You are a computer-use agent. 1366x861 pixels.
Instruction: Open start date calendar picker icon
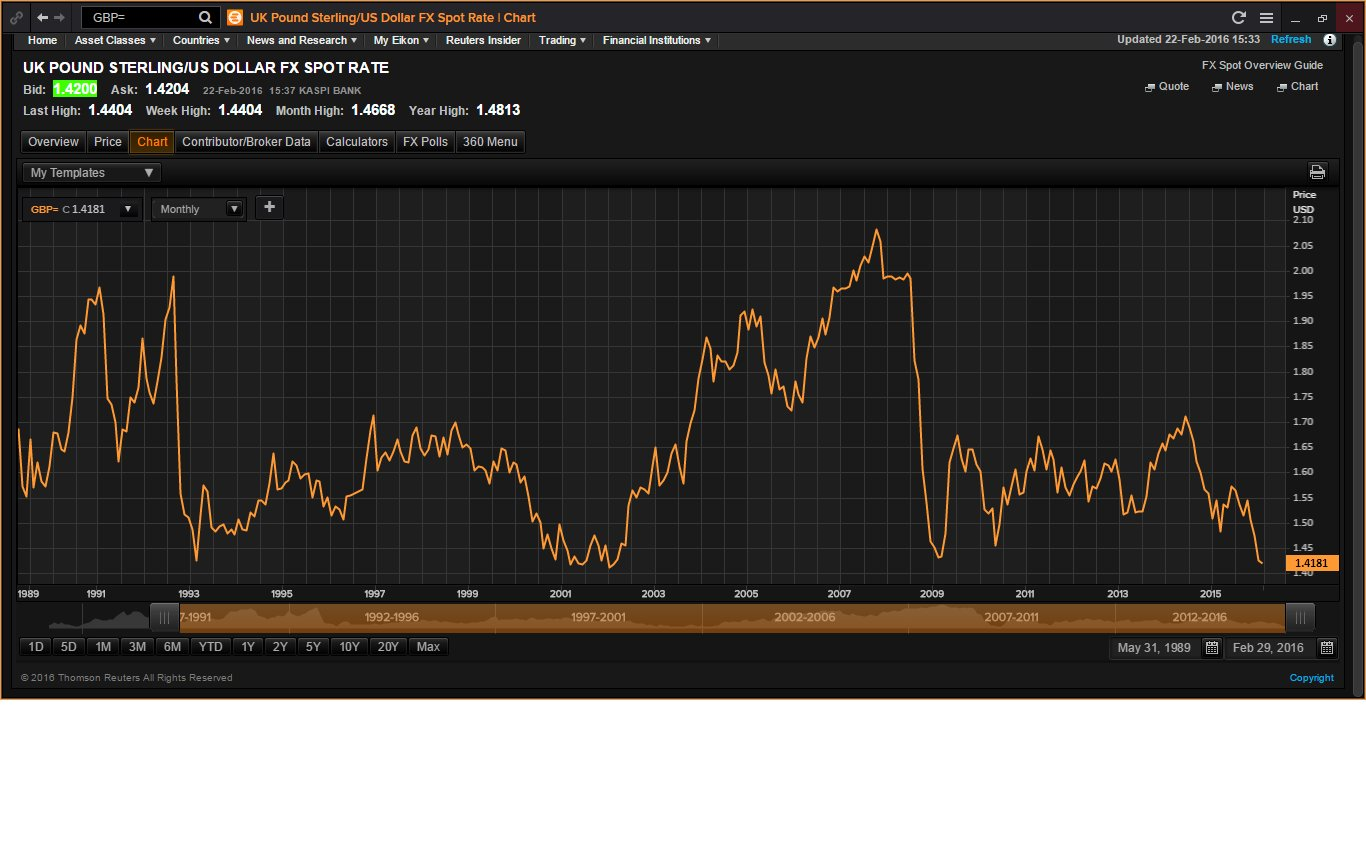pyautogui.click(x=1211, y=648)
